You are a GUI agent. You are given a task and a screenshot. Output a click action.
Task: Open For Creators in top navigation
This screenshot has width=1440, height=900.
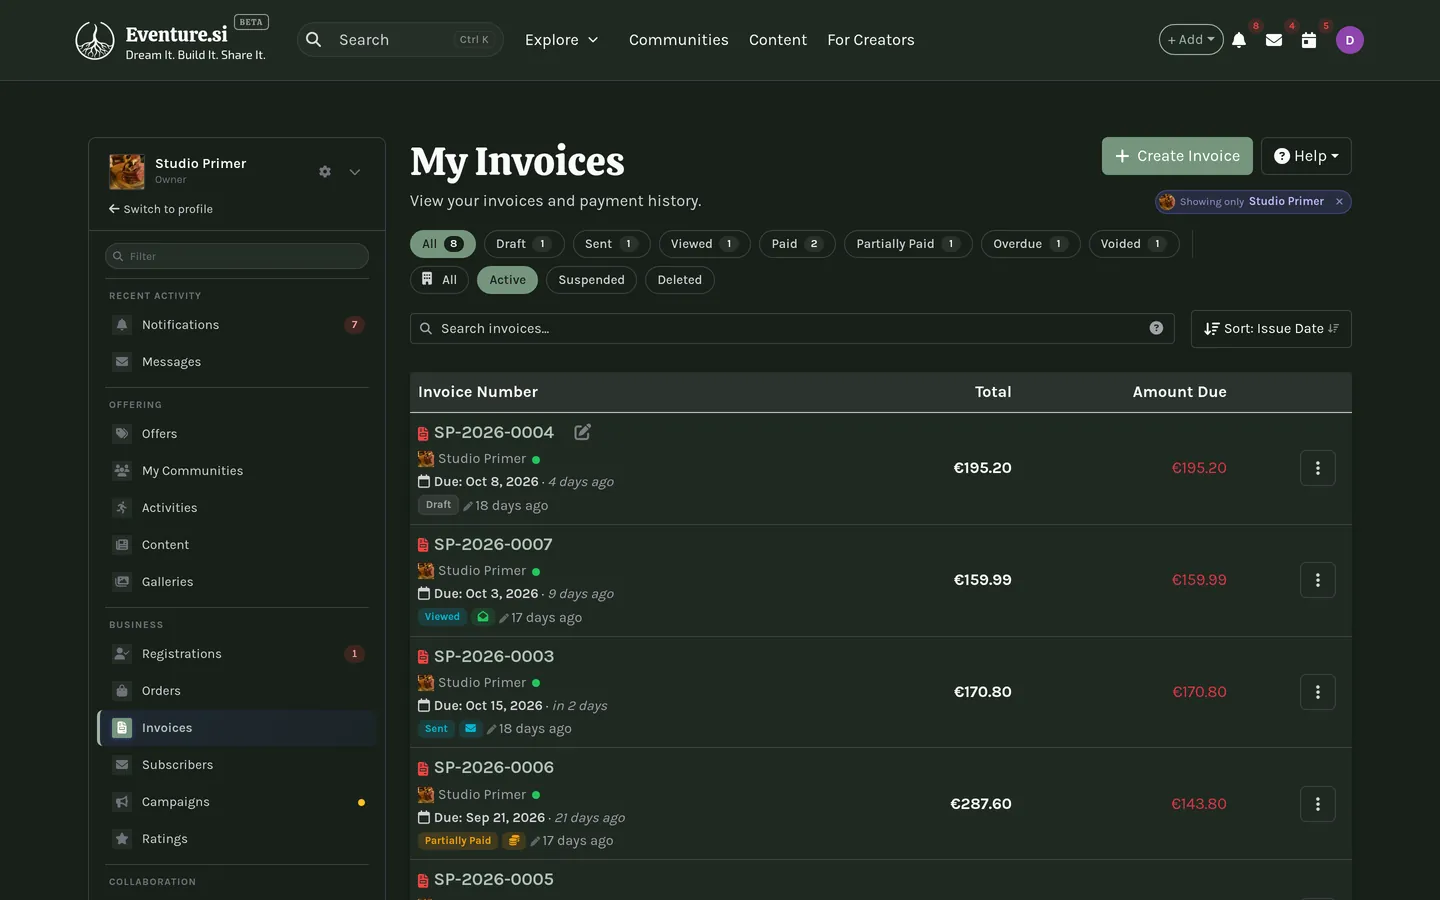(x=870, y=40)
